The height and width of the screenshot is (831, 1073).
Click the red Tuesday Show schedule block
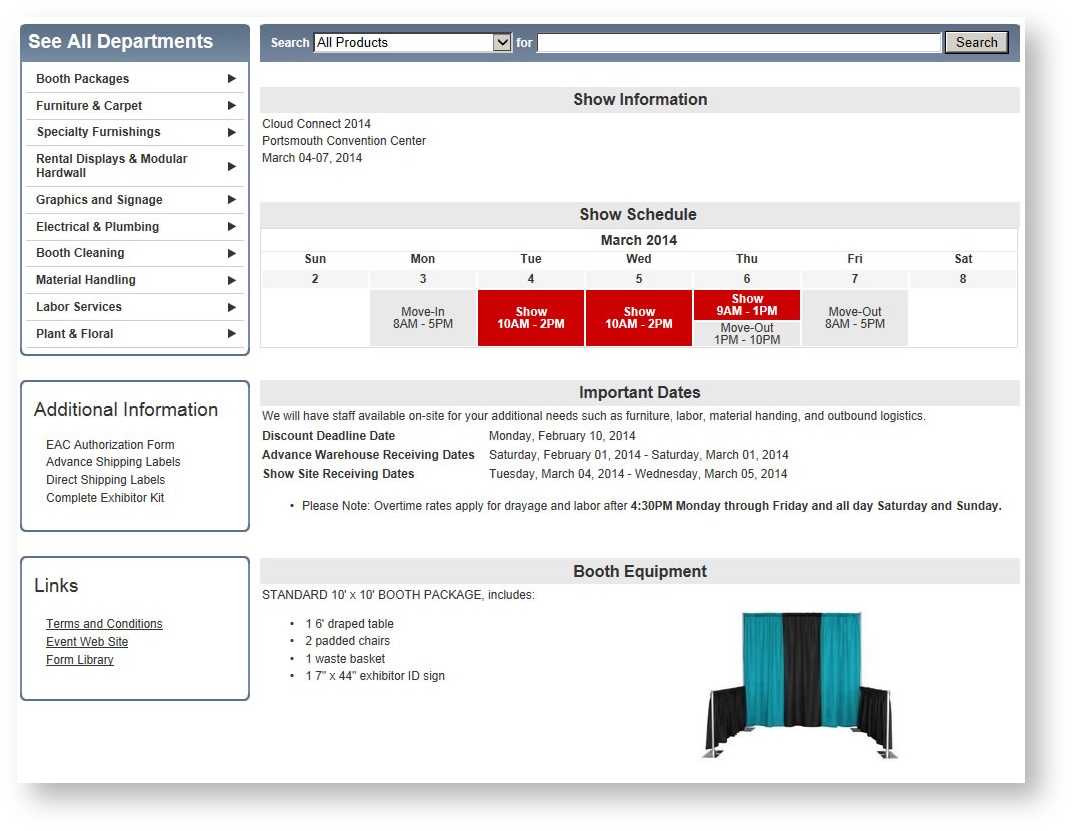click(x=531, y=318)
